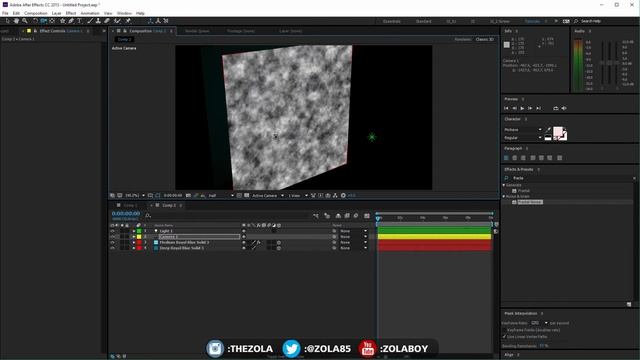Open the Regular font style dropdown
This screenshot has width=640, height=360.
pyautogui.click(x=523, y=138)
